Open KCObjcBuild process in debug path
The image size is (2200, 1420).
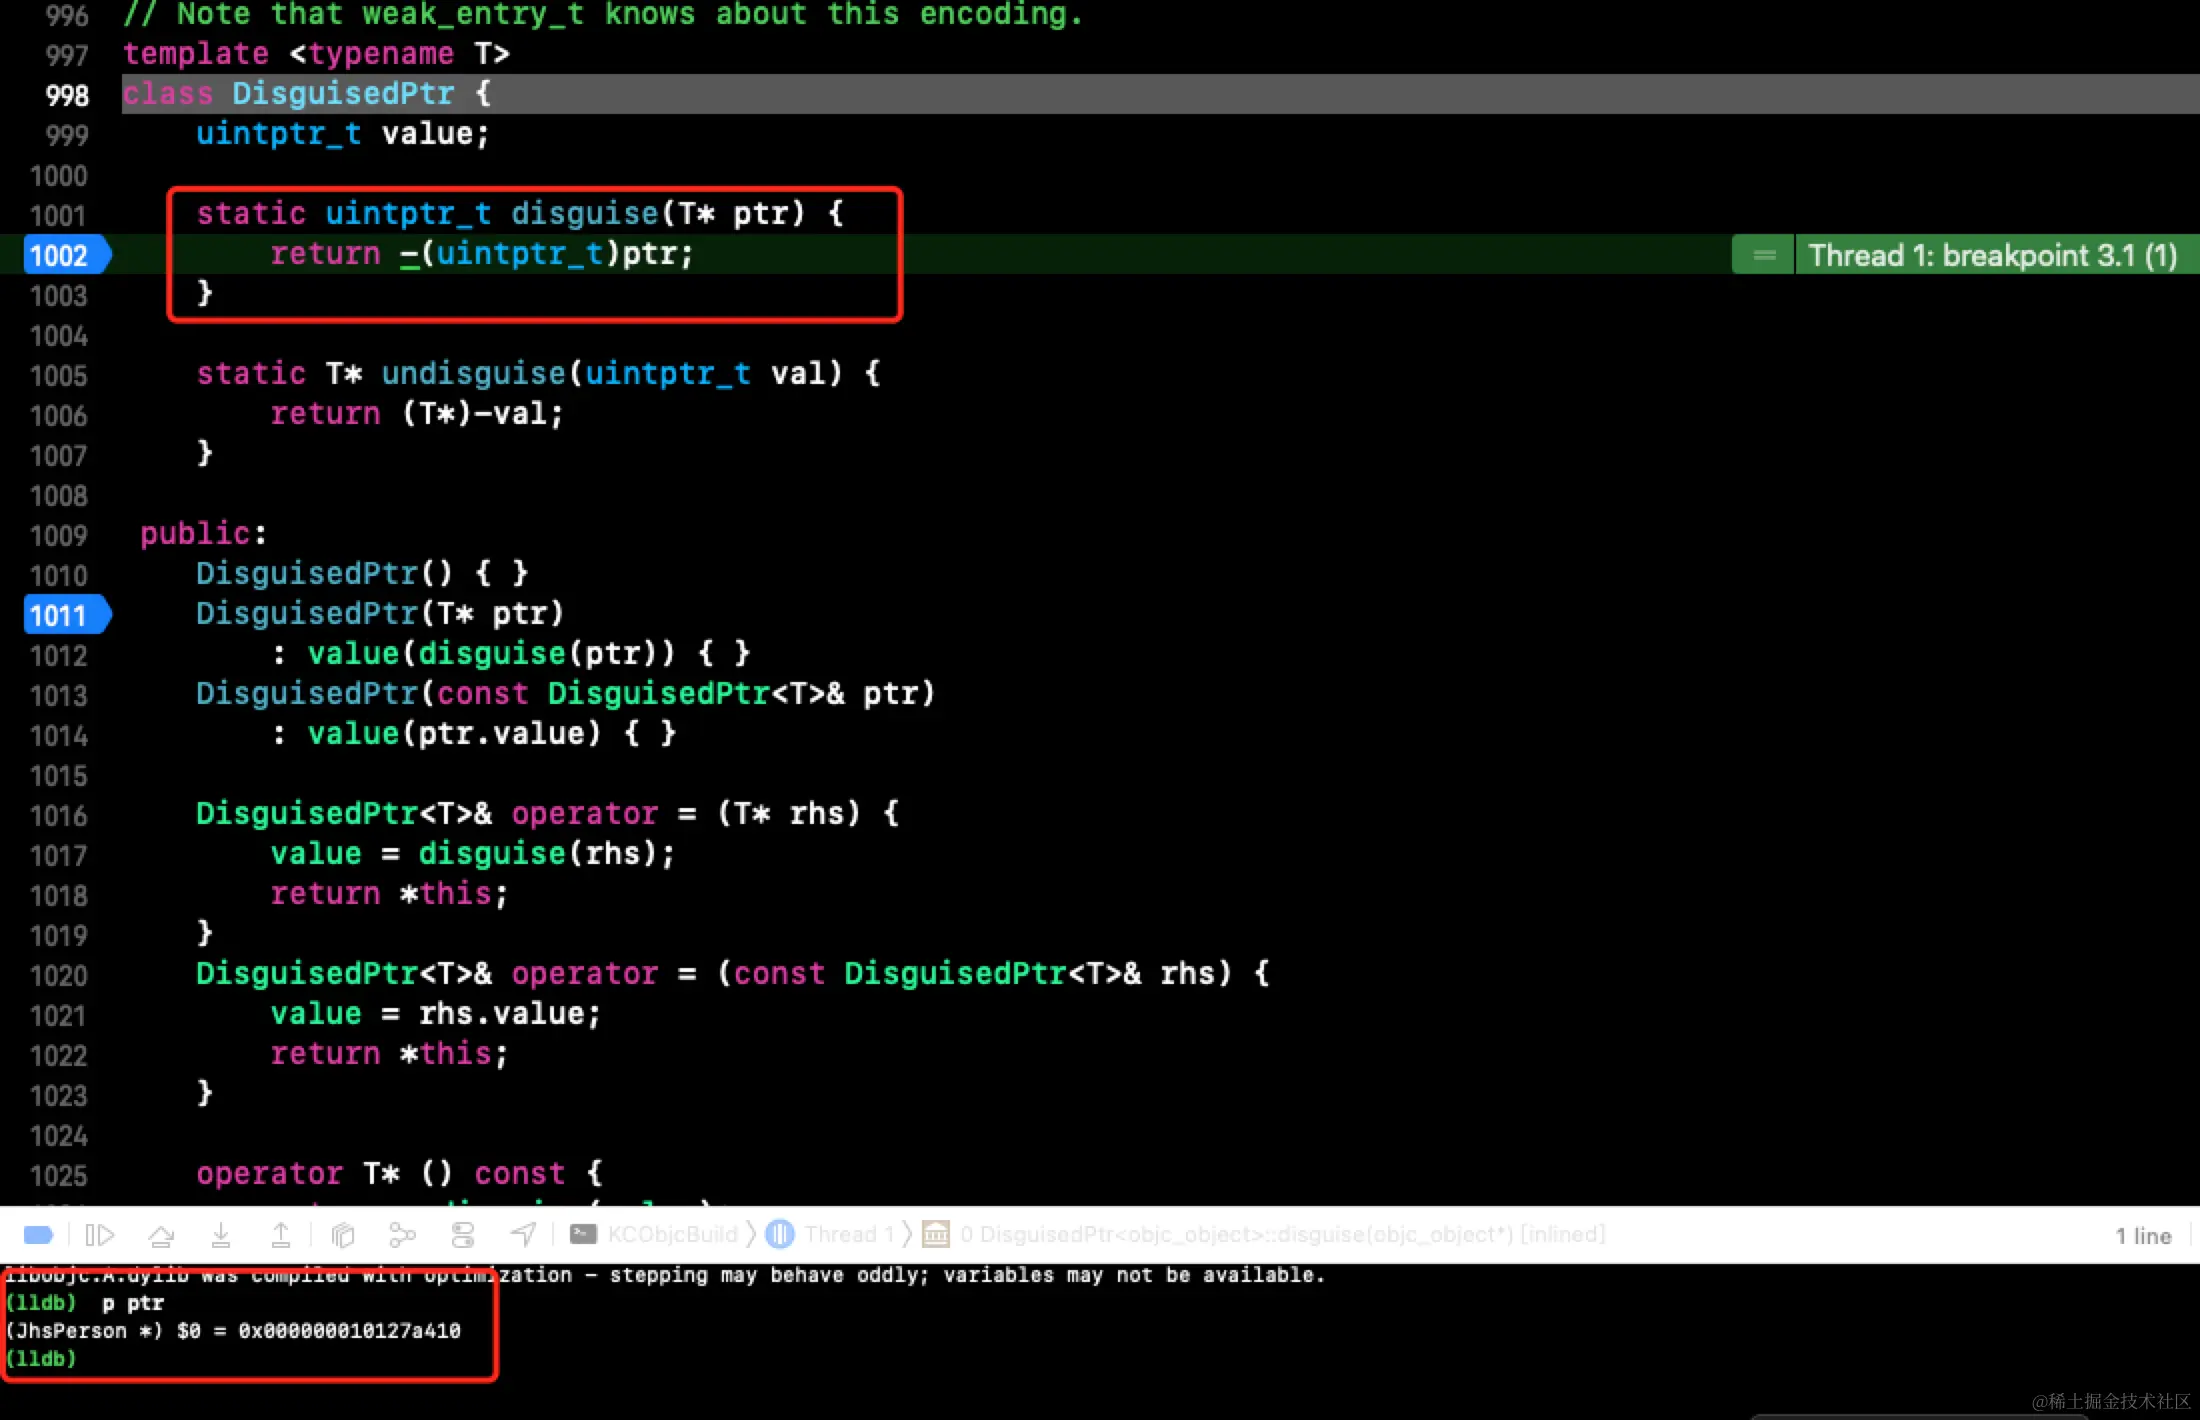click(672, 1235)
